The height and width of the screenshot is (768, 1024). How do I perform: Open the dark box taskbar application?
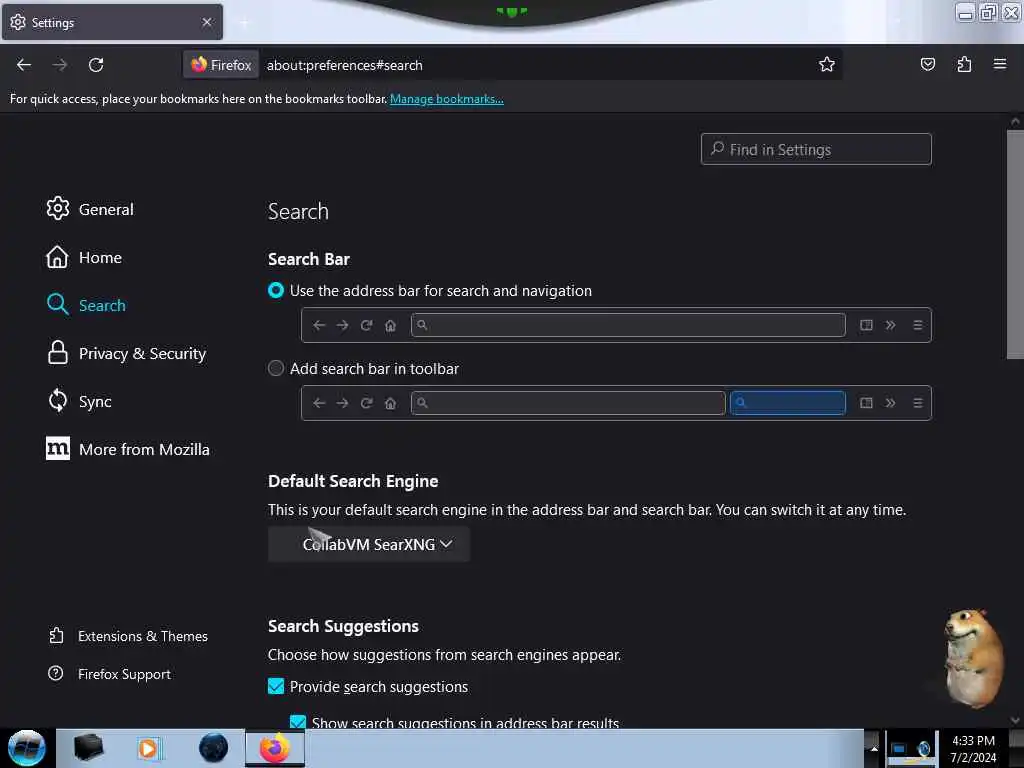88,748
